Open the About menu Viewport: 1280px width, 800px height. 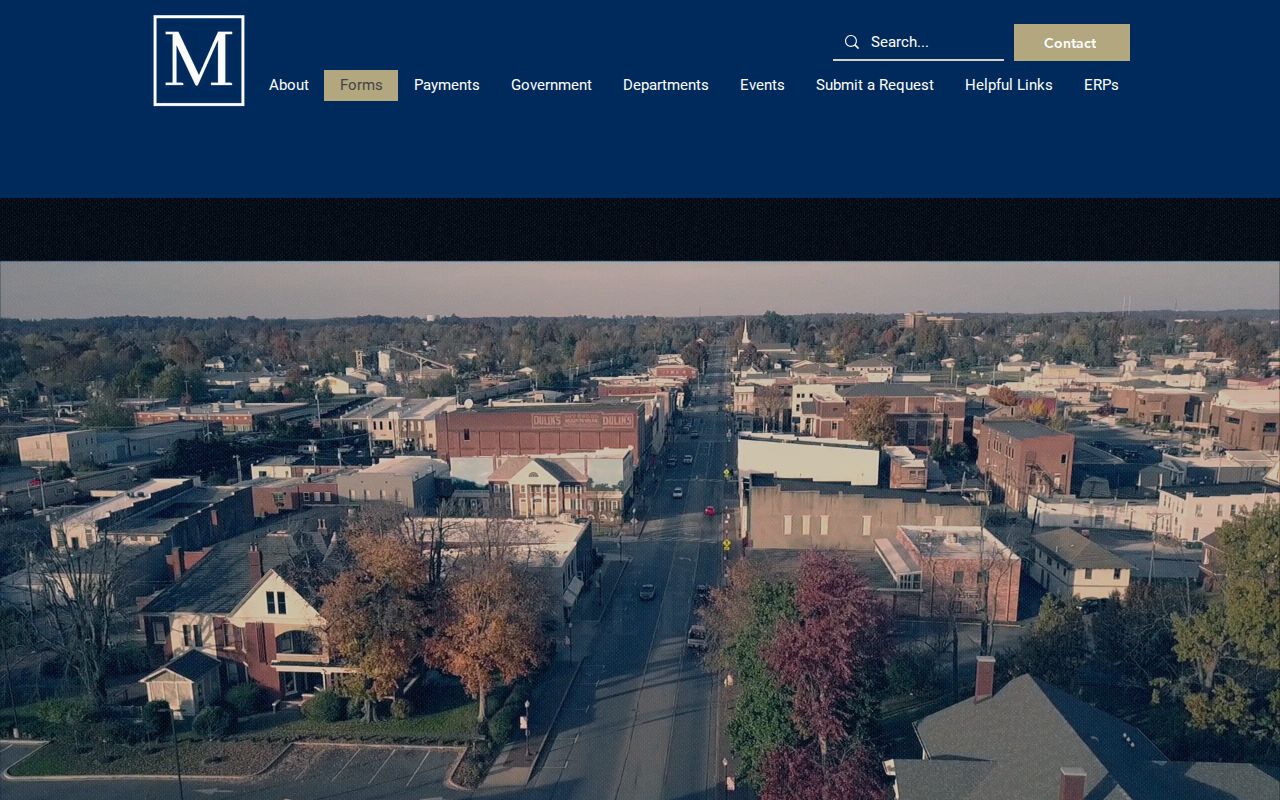[x=289, y=85]
